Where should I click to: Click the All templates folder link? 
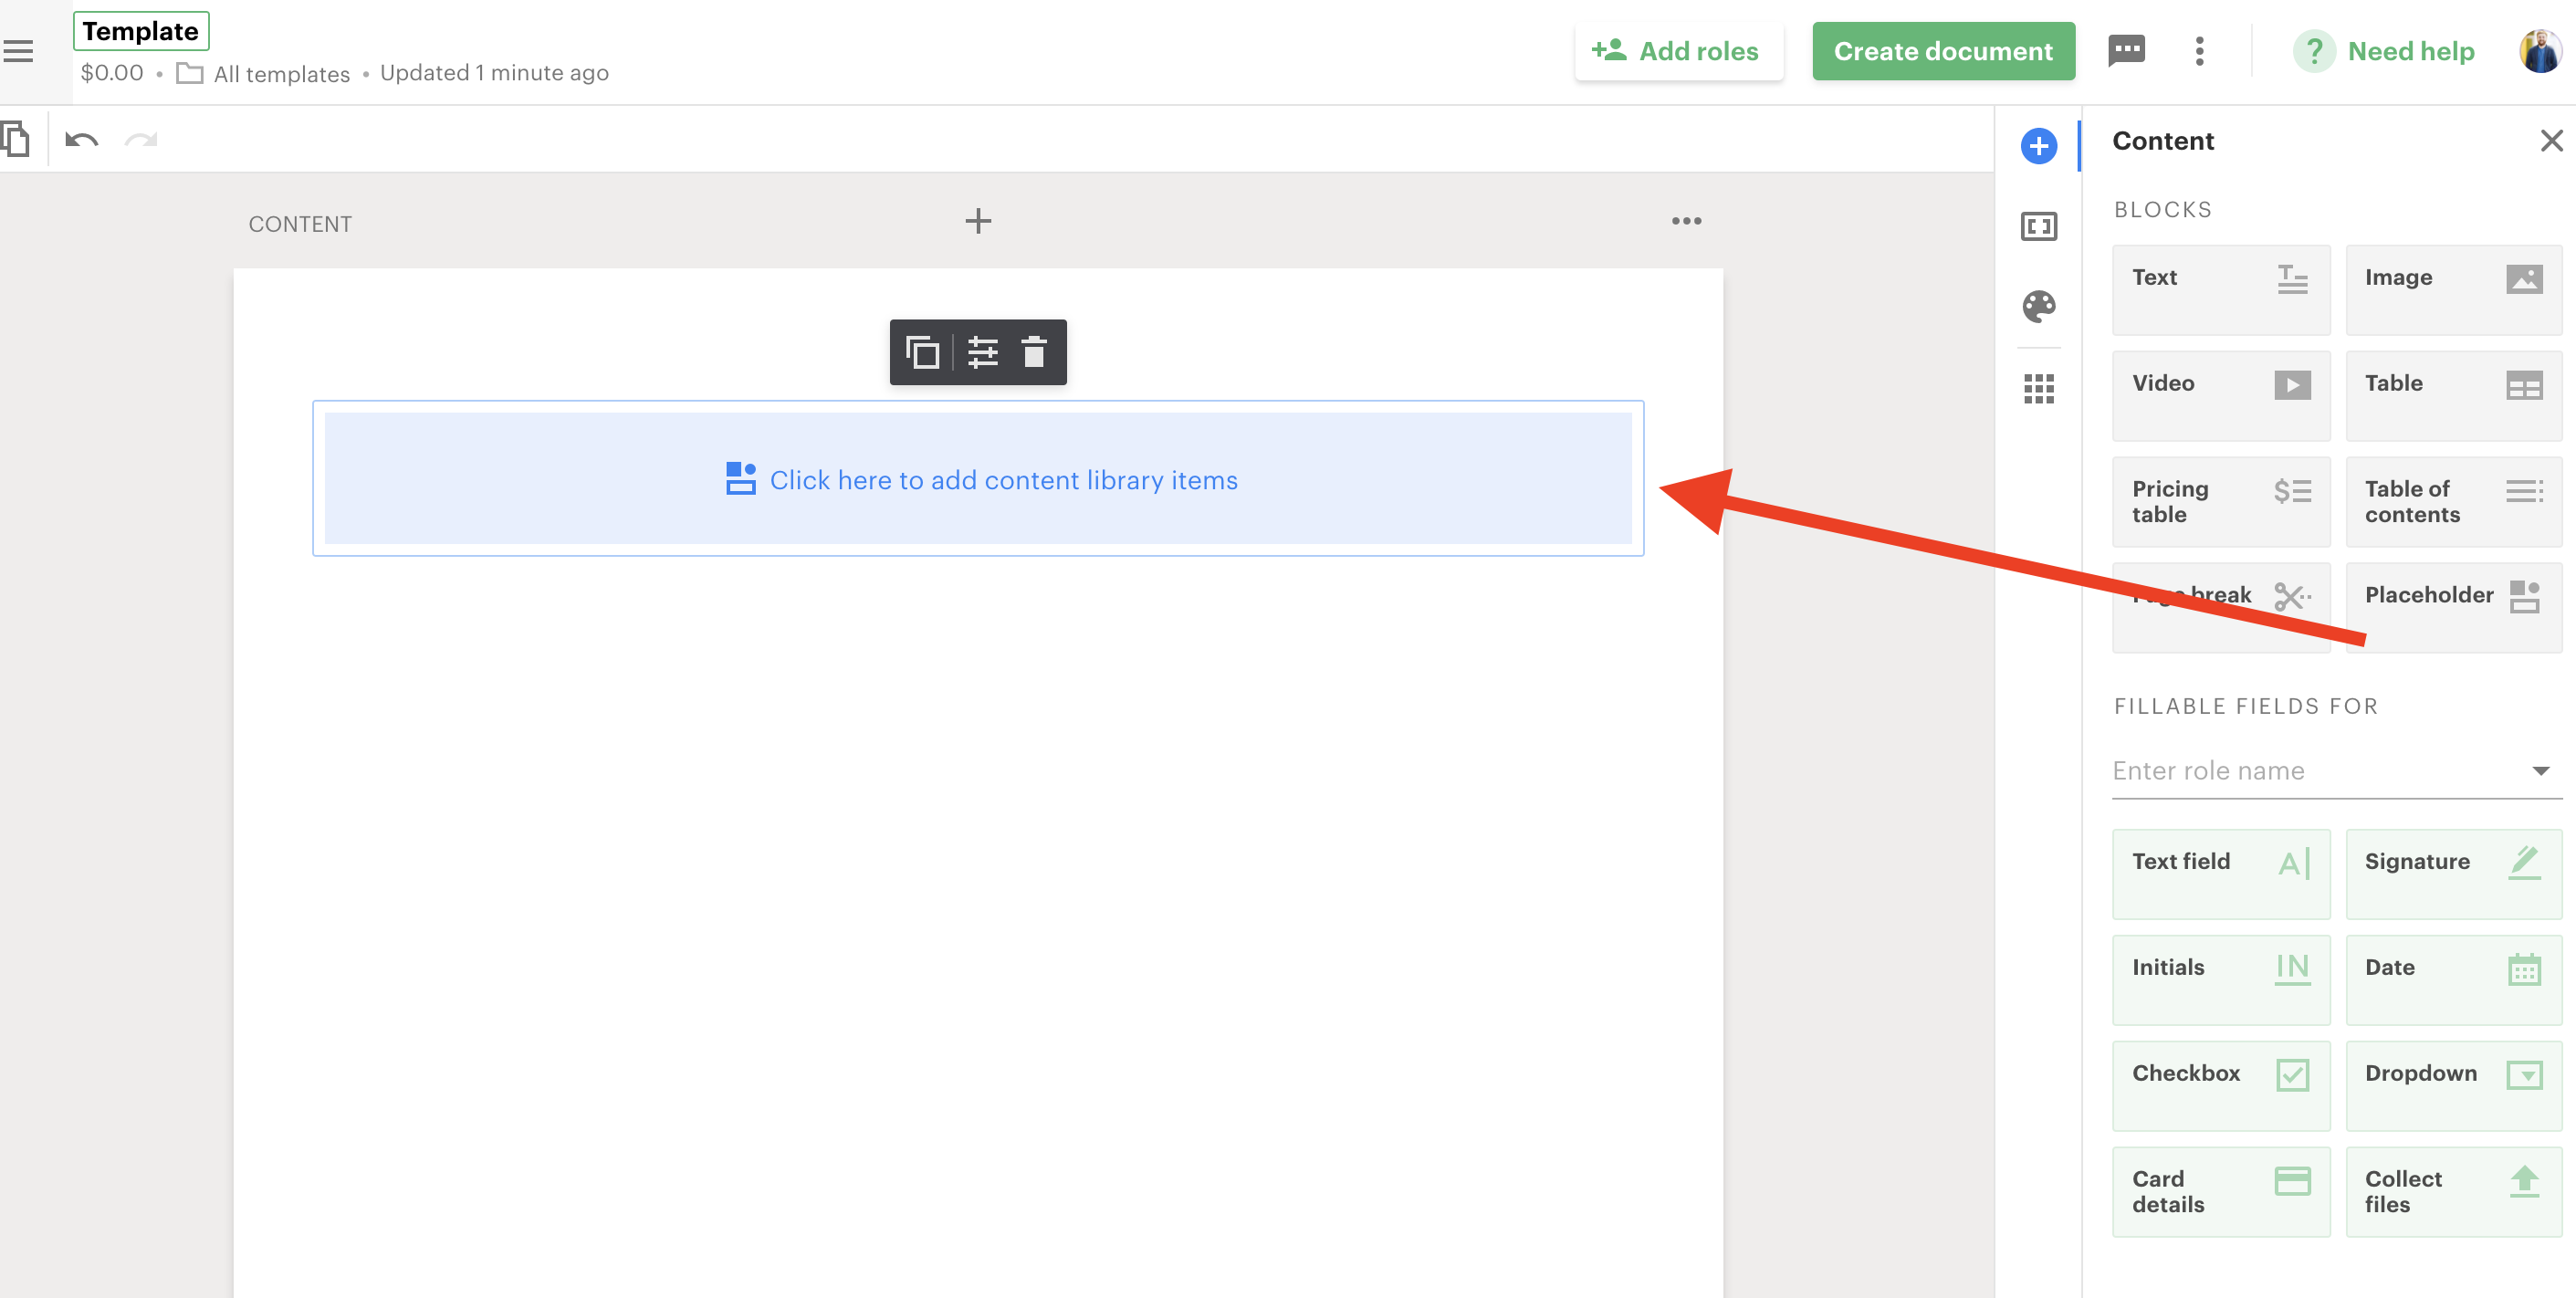[280, 74]
